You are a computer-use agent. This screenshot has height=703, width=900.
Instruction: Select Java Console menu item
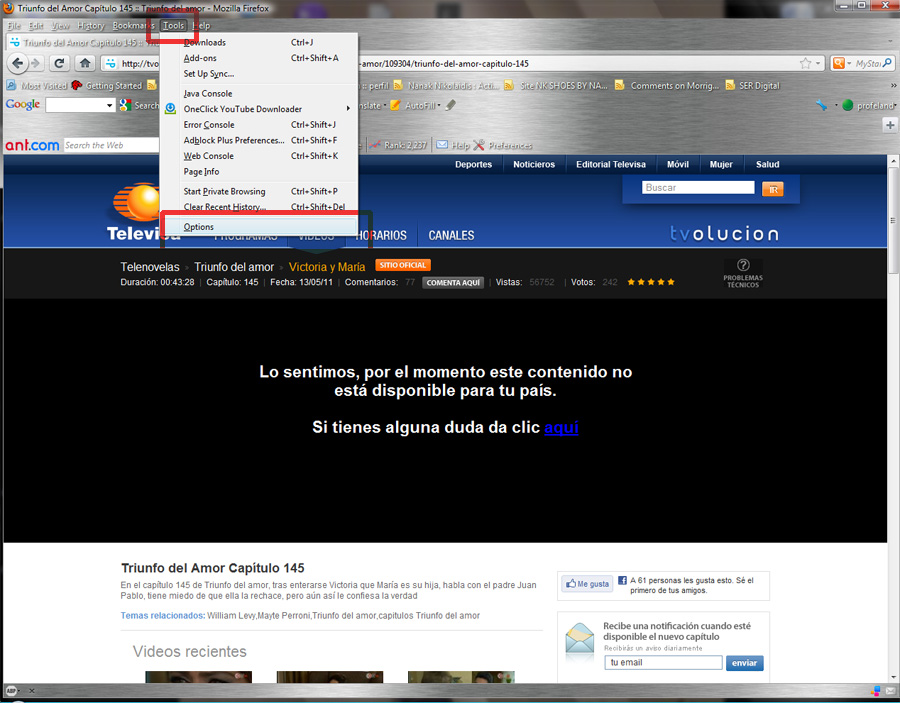(x=259, y=93)
